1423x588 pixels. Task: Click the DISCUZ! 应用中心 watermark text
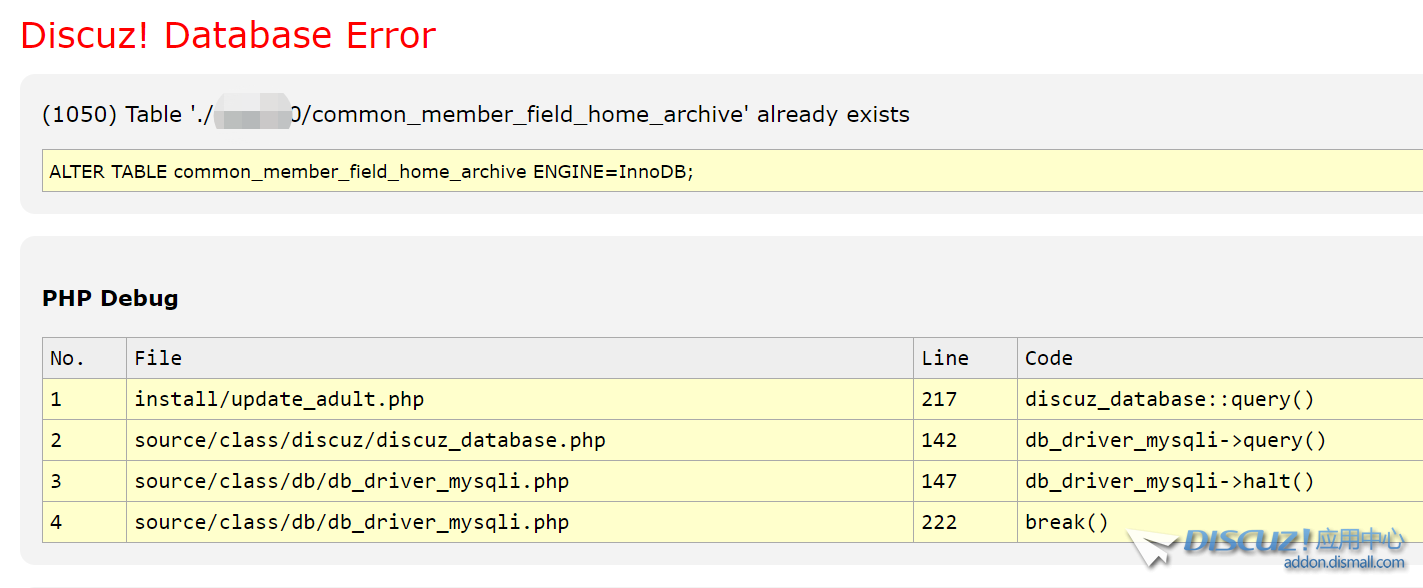[x=1294, y=541]
